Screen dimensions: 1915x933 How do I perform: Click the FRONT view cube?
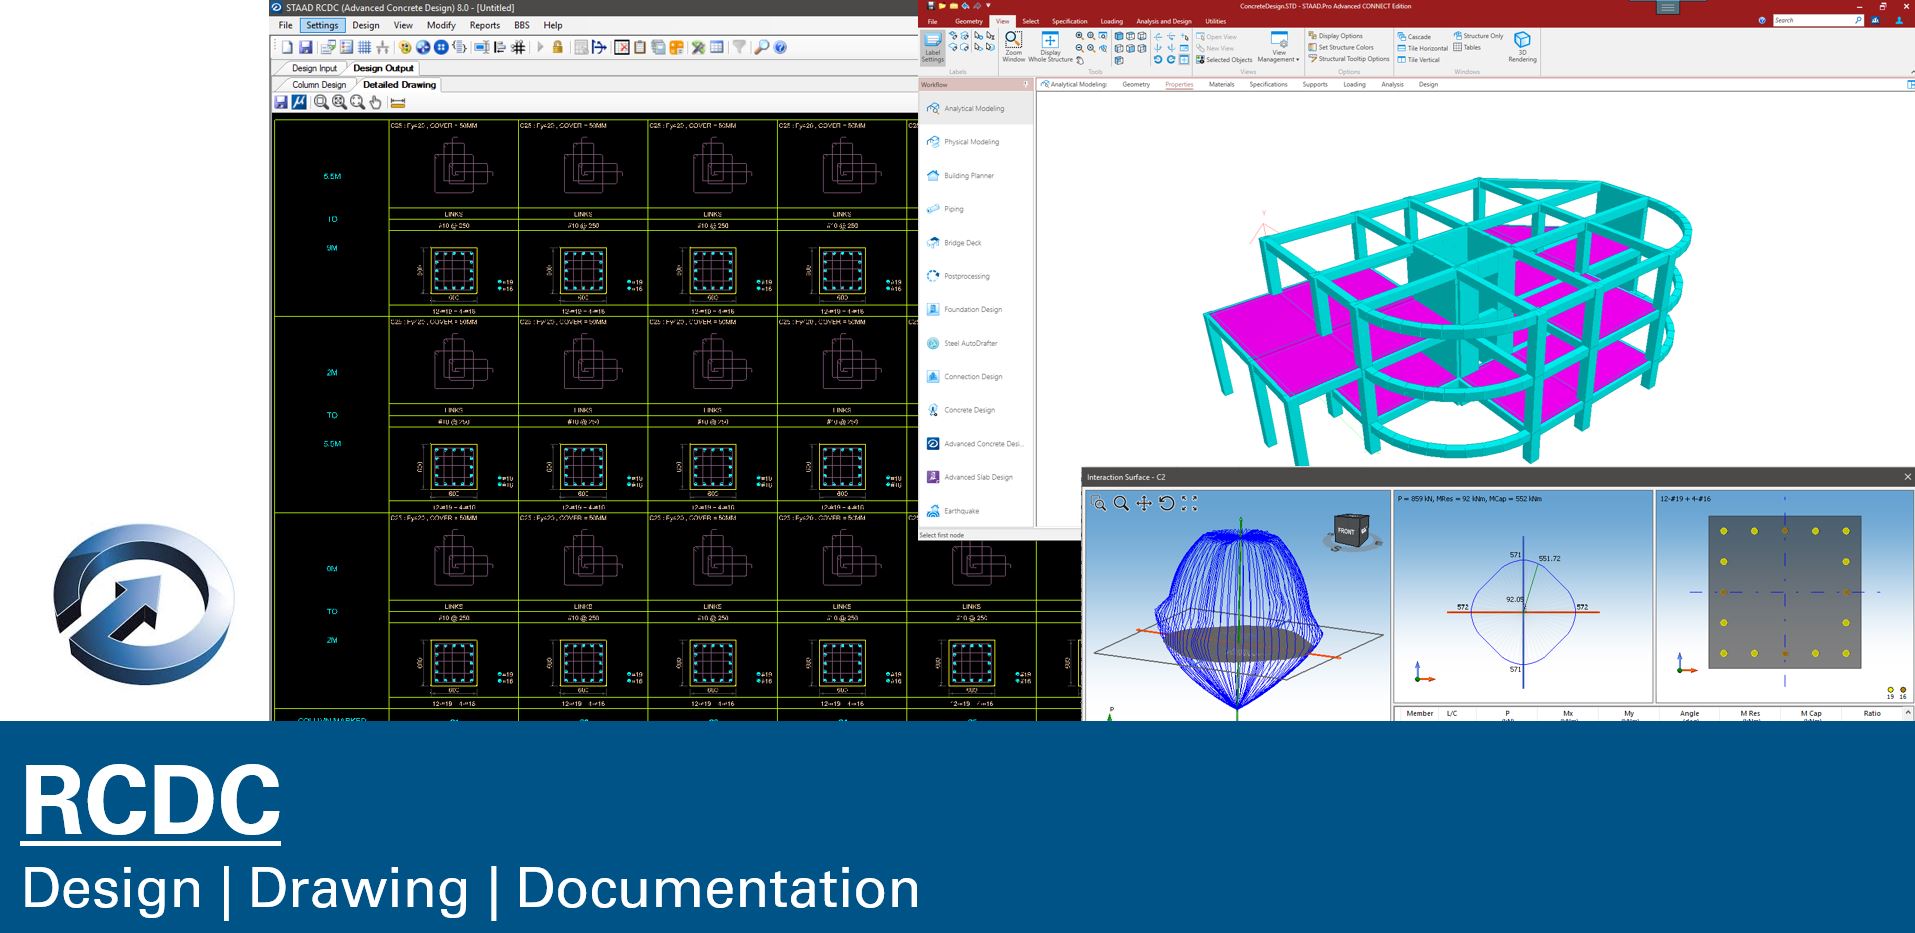1347,531
